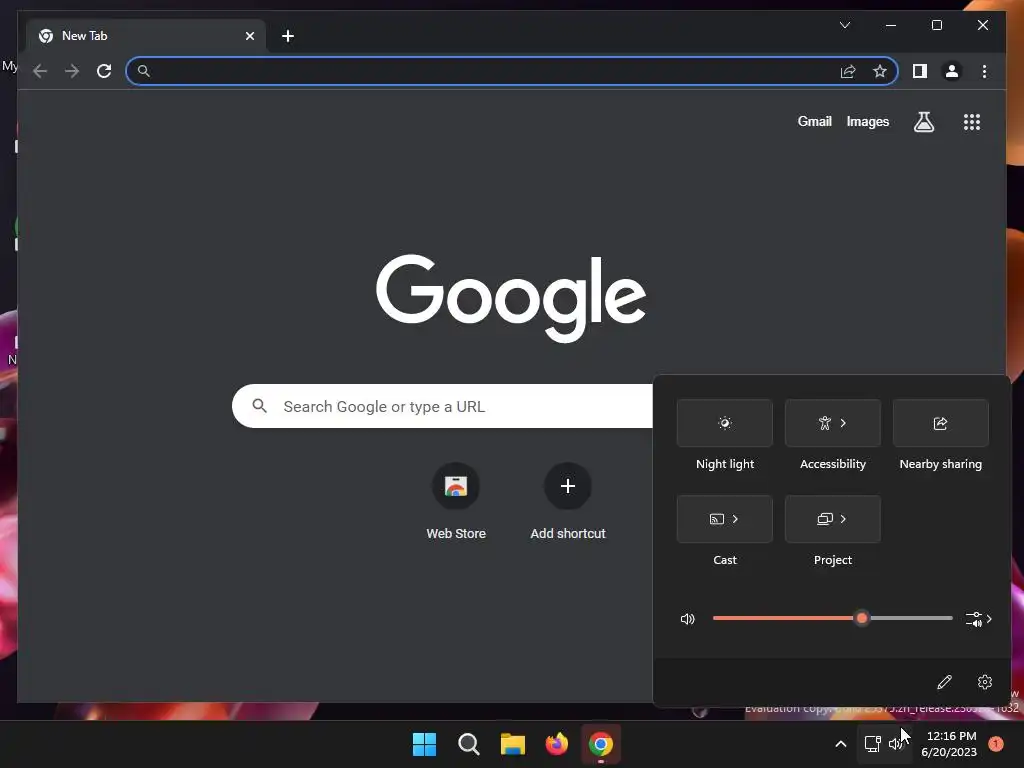
Task: Open all settings gear icon
Action: coord(985,682)
